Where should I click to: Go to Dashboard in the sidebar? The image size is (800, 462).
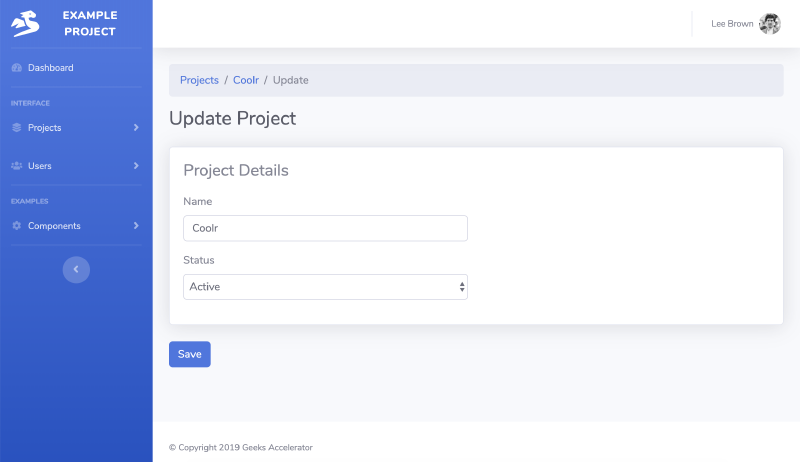(x=50, y=68)
